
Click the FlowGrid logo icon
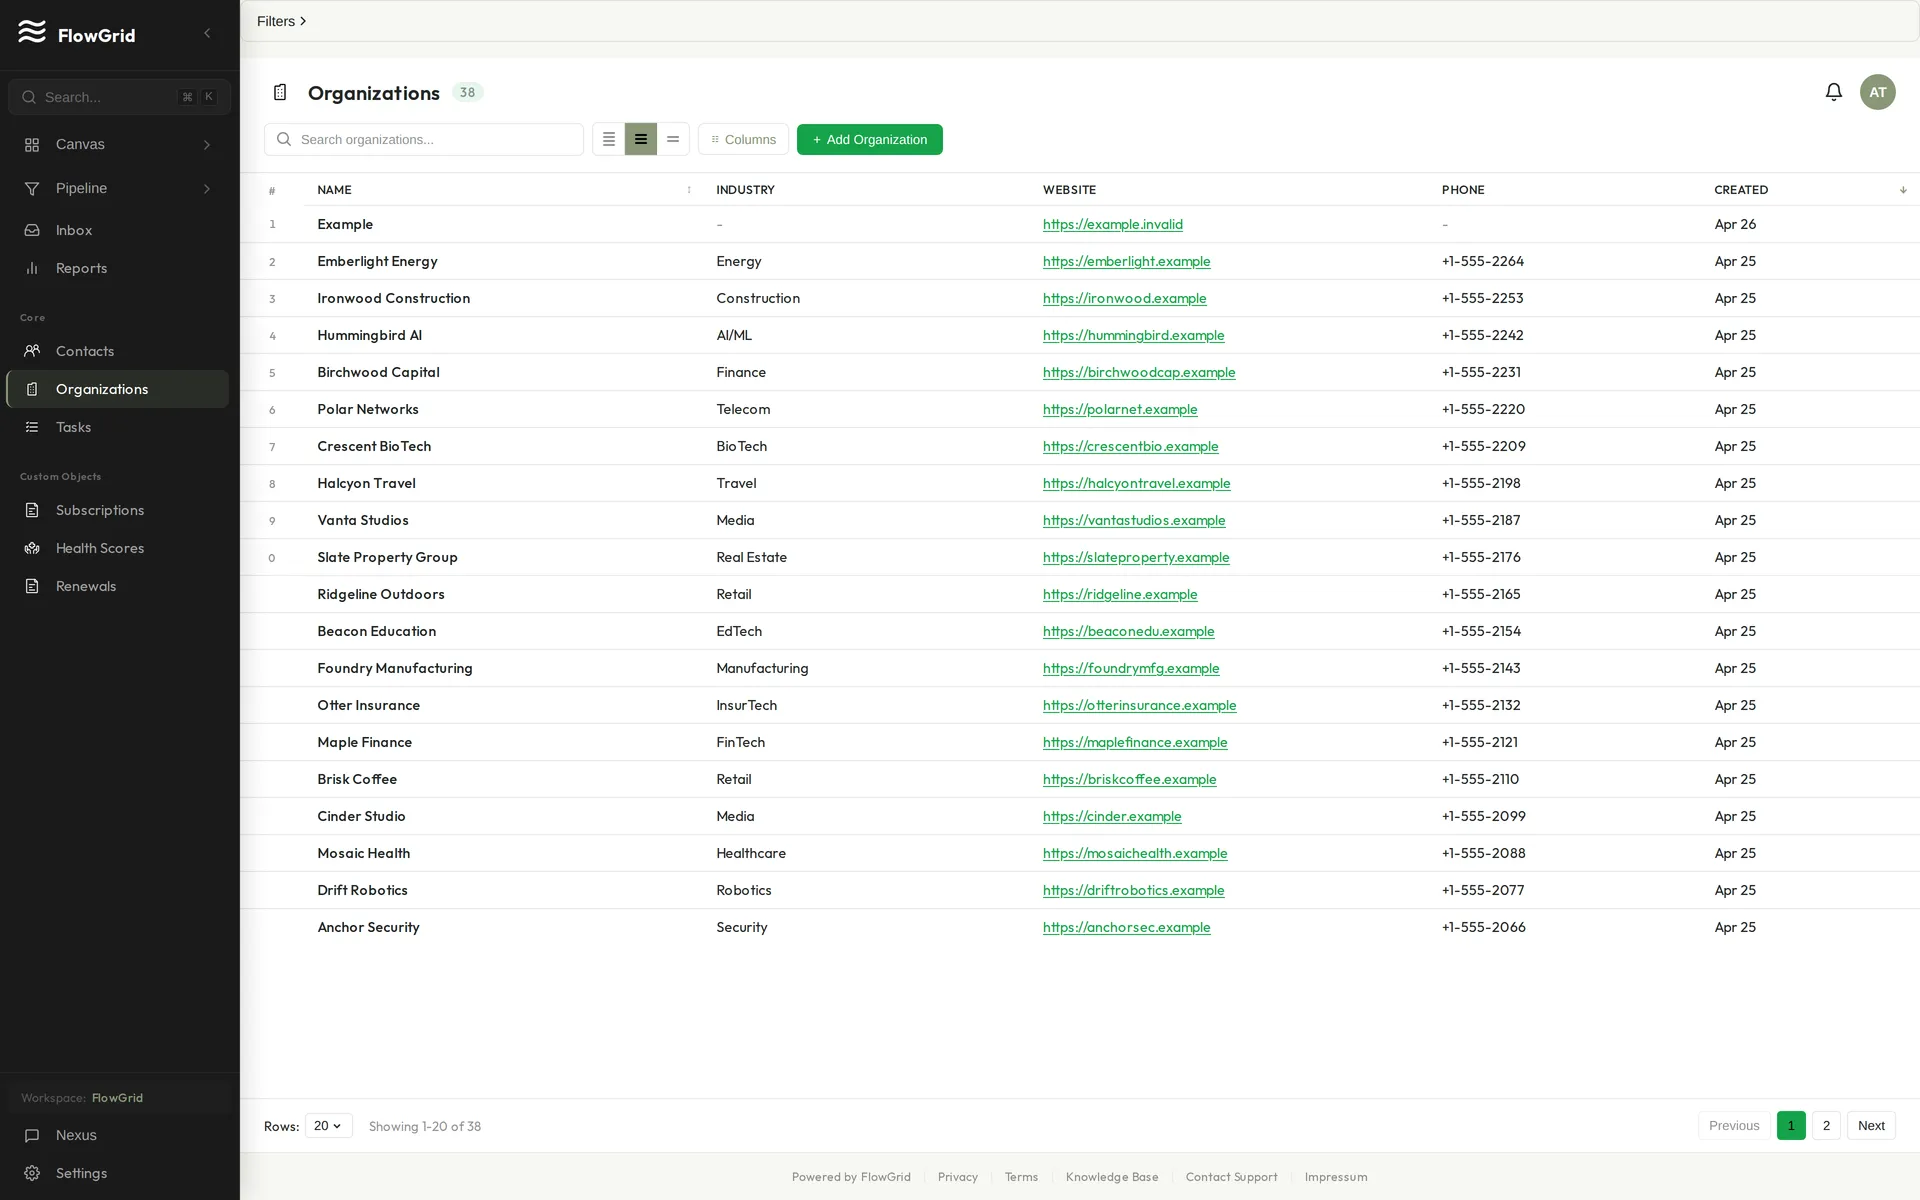32,32
